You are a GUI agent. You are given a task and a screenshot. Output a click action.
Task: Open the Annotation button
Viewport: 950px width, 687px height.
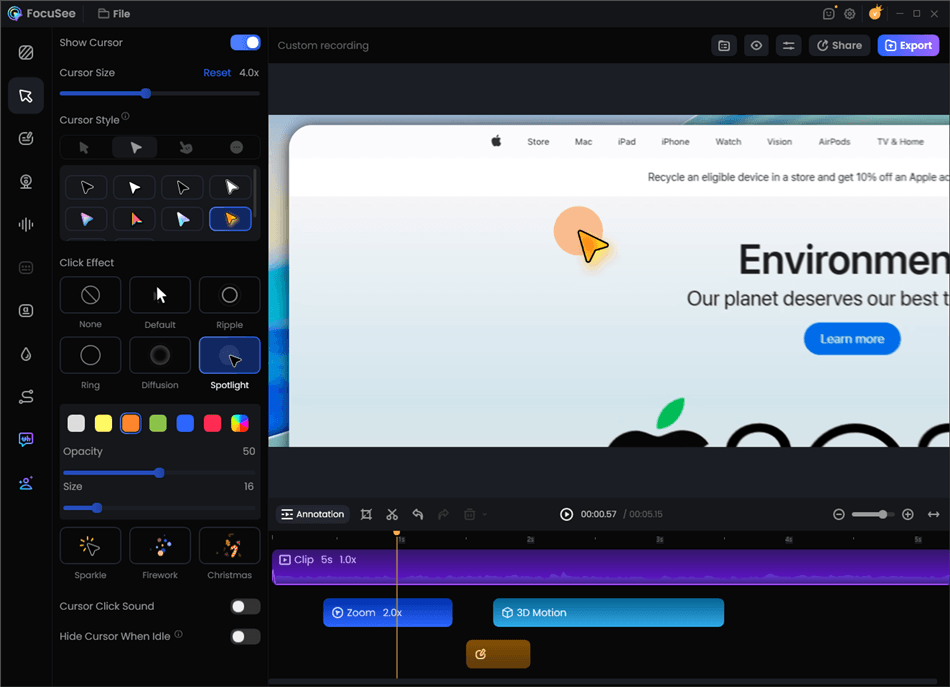pyautogui.click(x=313, y=514)
